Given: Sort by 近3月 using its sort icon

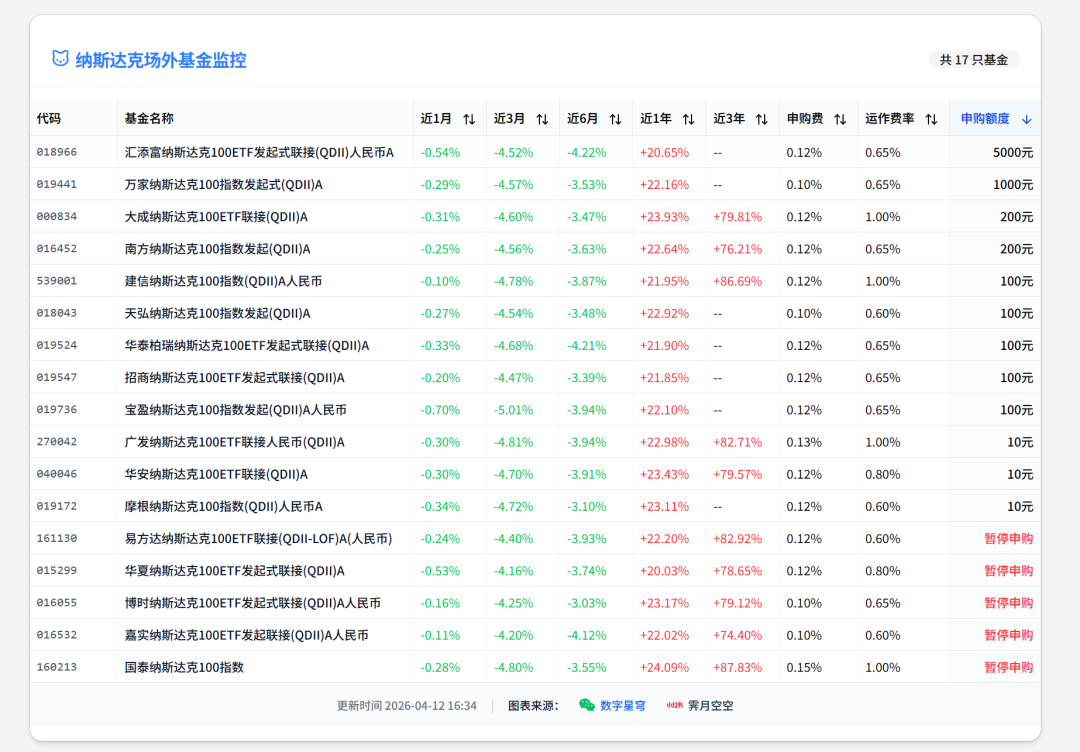Looking at the screenshot, I should point(542,119).
